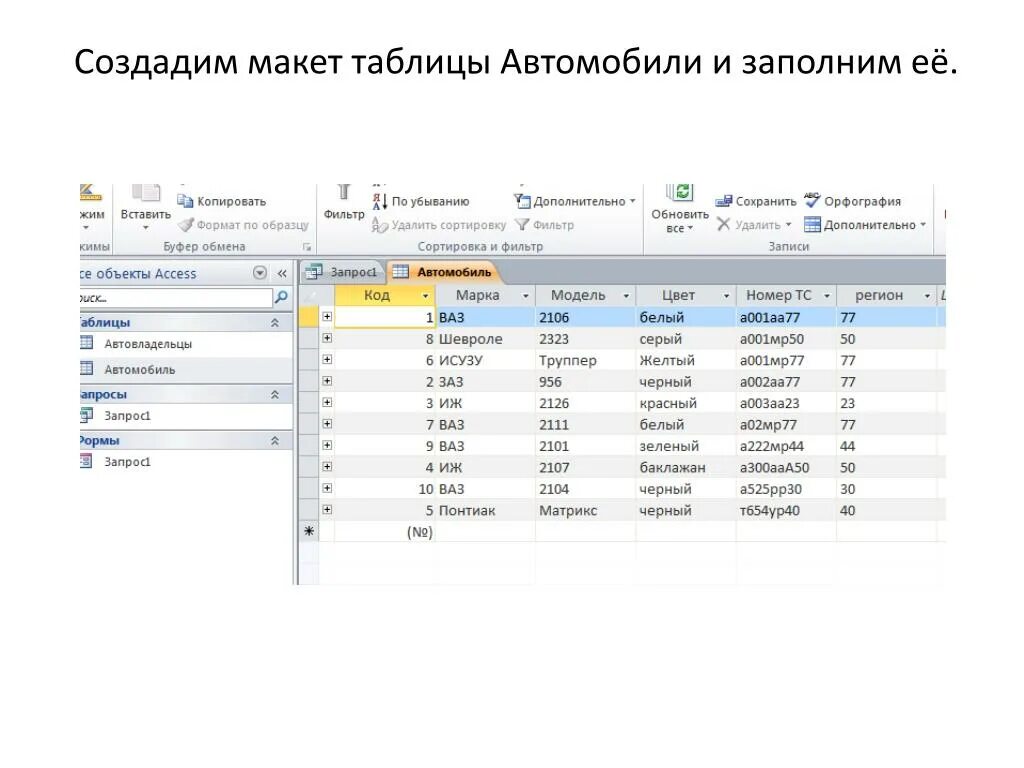Viewport: 1024px width, 768px height.
Task: Switch to the Запрос1 tab
Action: tap(352, 271)
